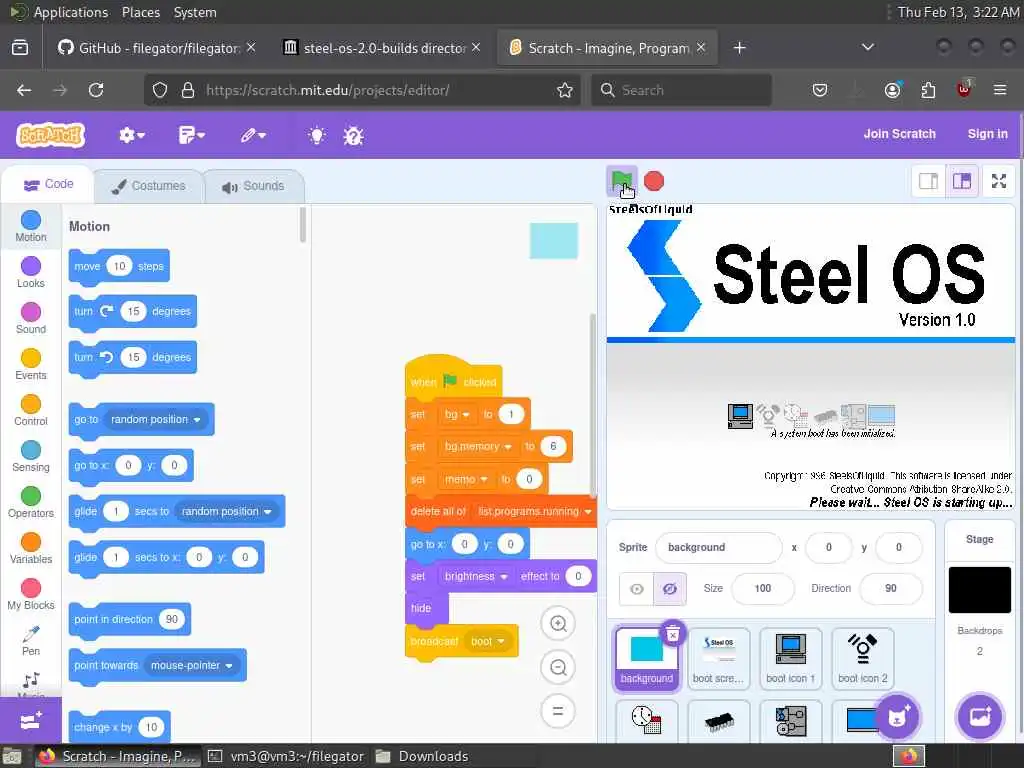The image size is (1024, 768).
Task: Select the Sound block category
Action: (x=31, y=318)
